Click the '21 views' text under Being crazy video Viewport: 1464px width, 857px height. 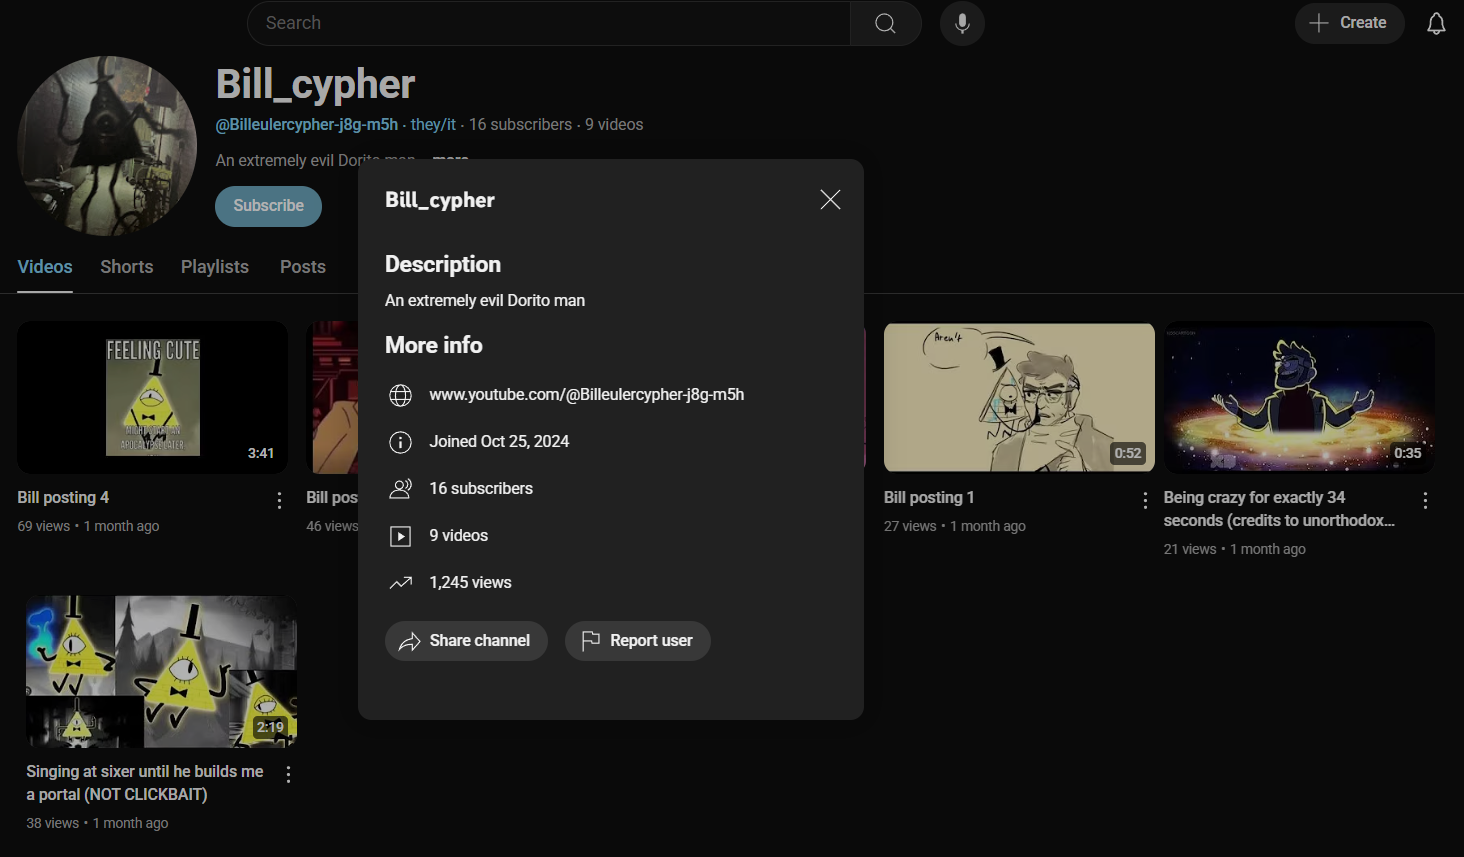pos(1190,550)
